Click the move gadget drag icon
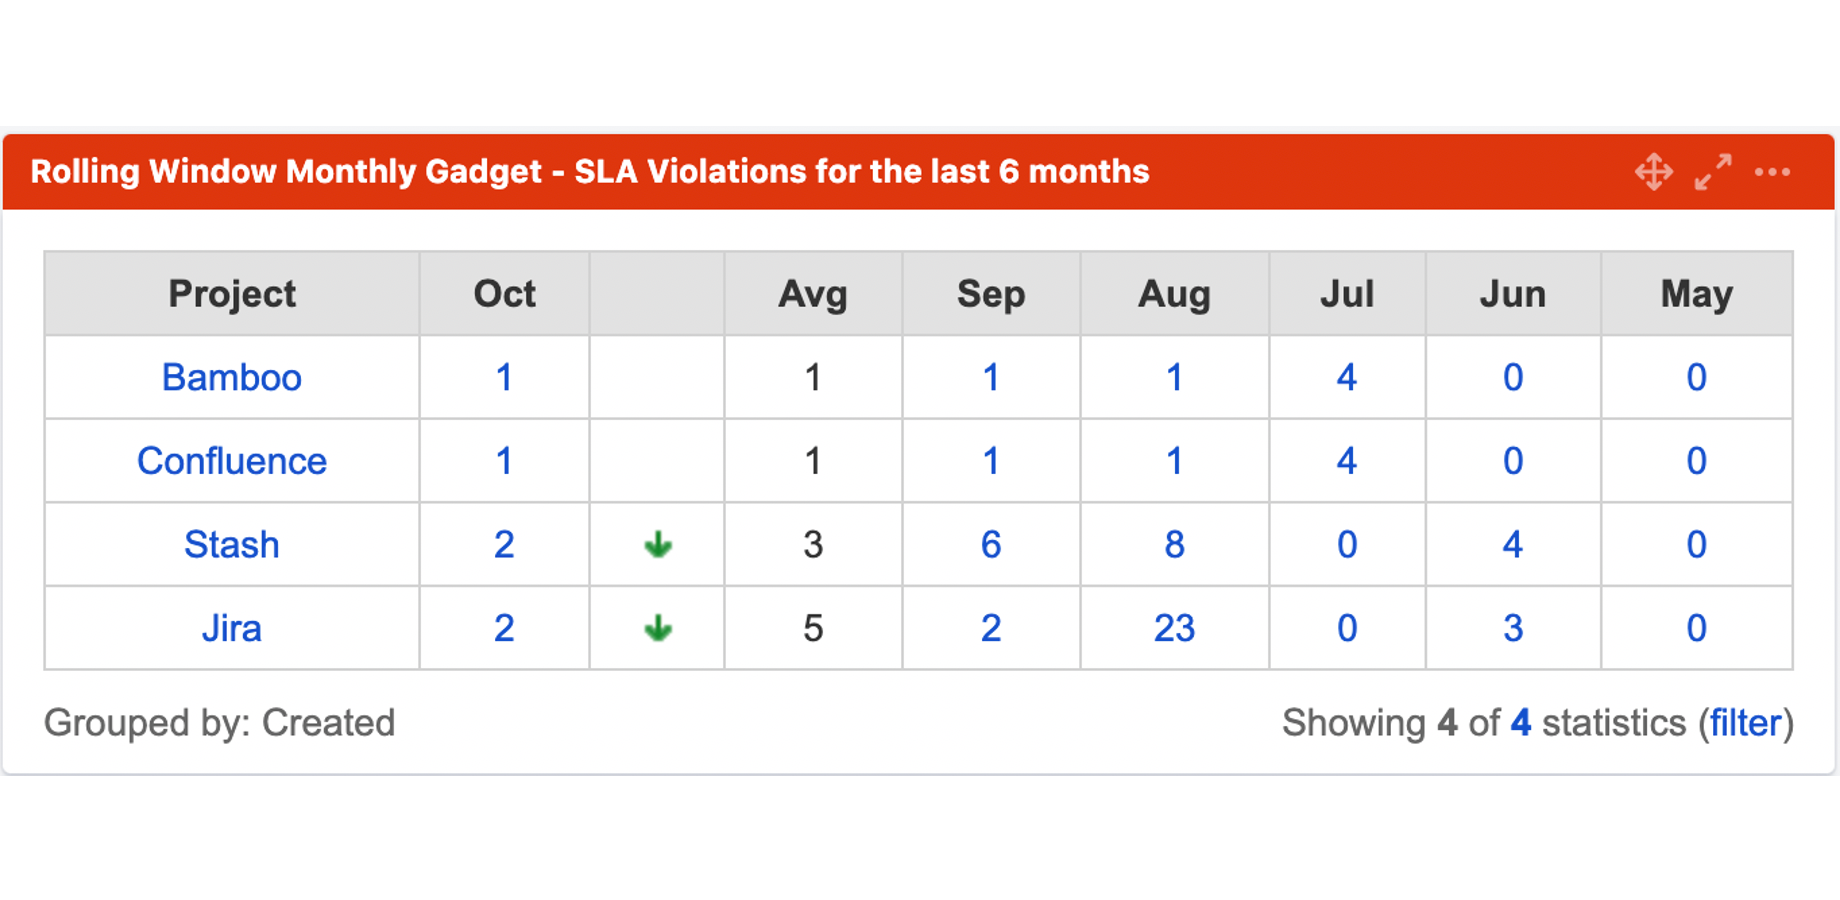This screenshot has height=900, width=1840. [x=1654, y=172]
